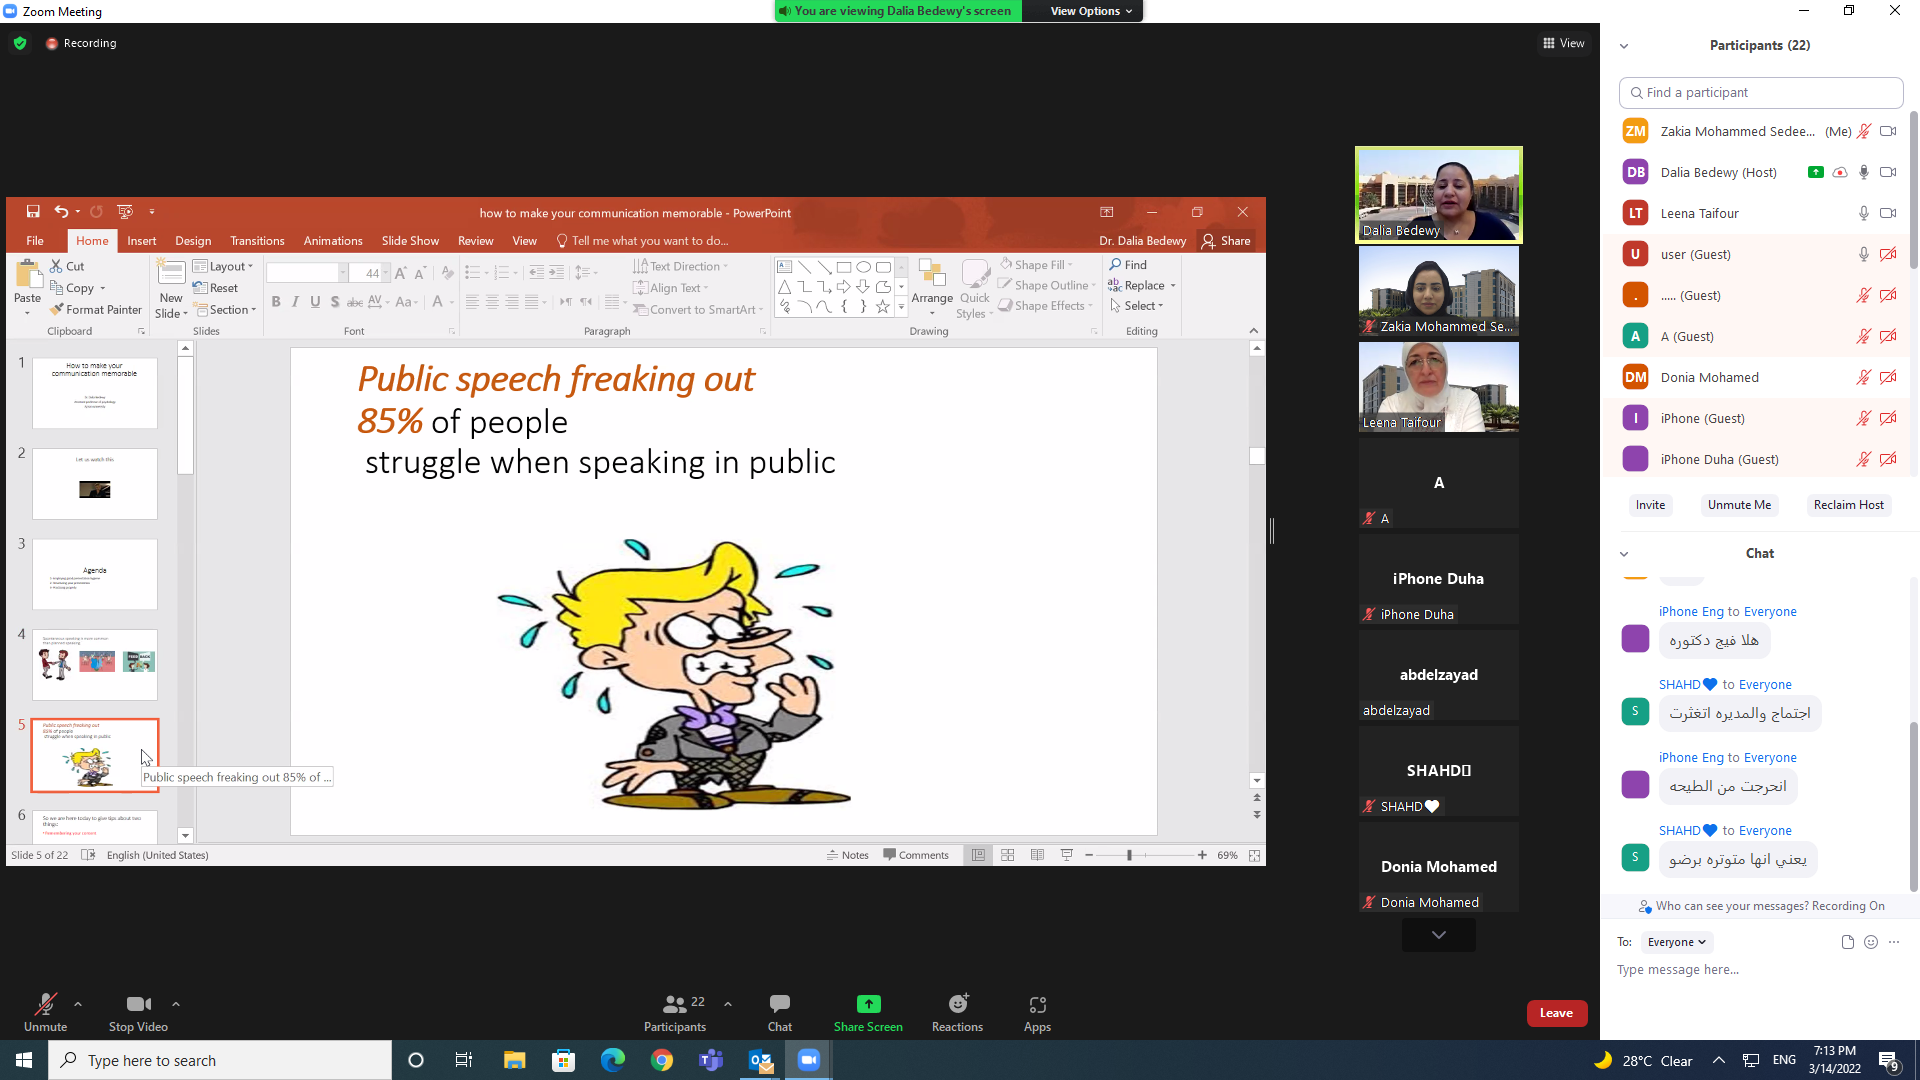
Task: Open the Apps icon in Zoom toolbar
Action: point(1037,1004)
